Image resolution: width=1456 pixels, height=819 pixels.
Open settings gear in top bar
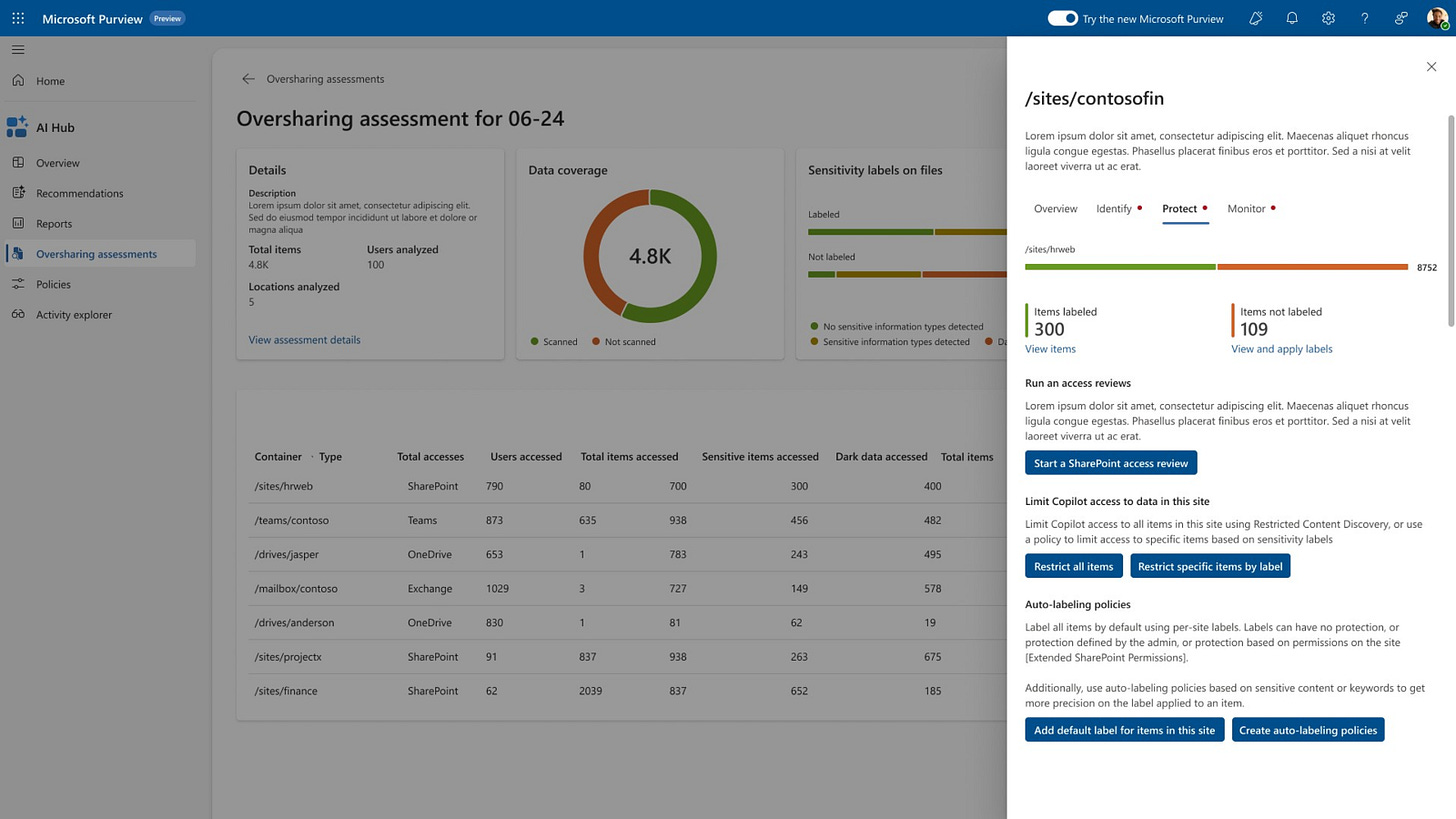click(1328, 18)
